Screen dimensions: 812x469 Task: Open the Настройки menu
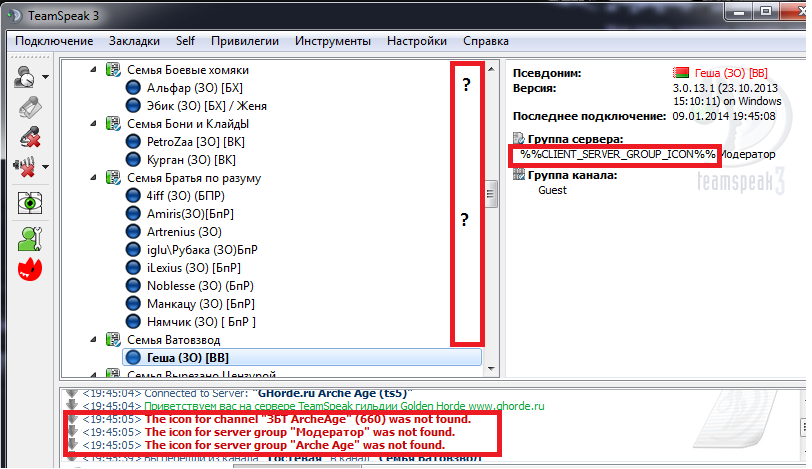click(416, 41)
